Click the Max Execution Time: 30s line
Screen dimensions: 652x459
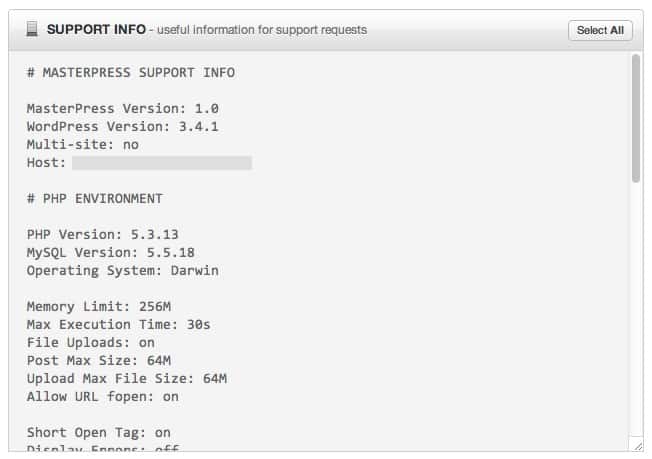119,324
